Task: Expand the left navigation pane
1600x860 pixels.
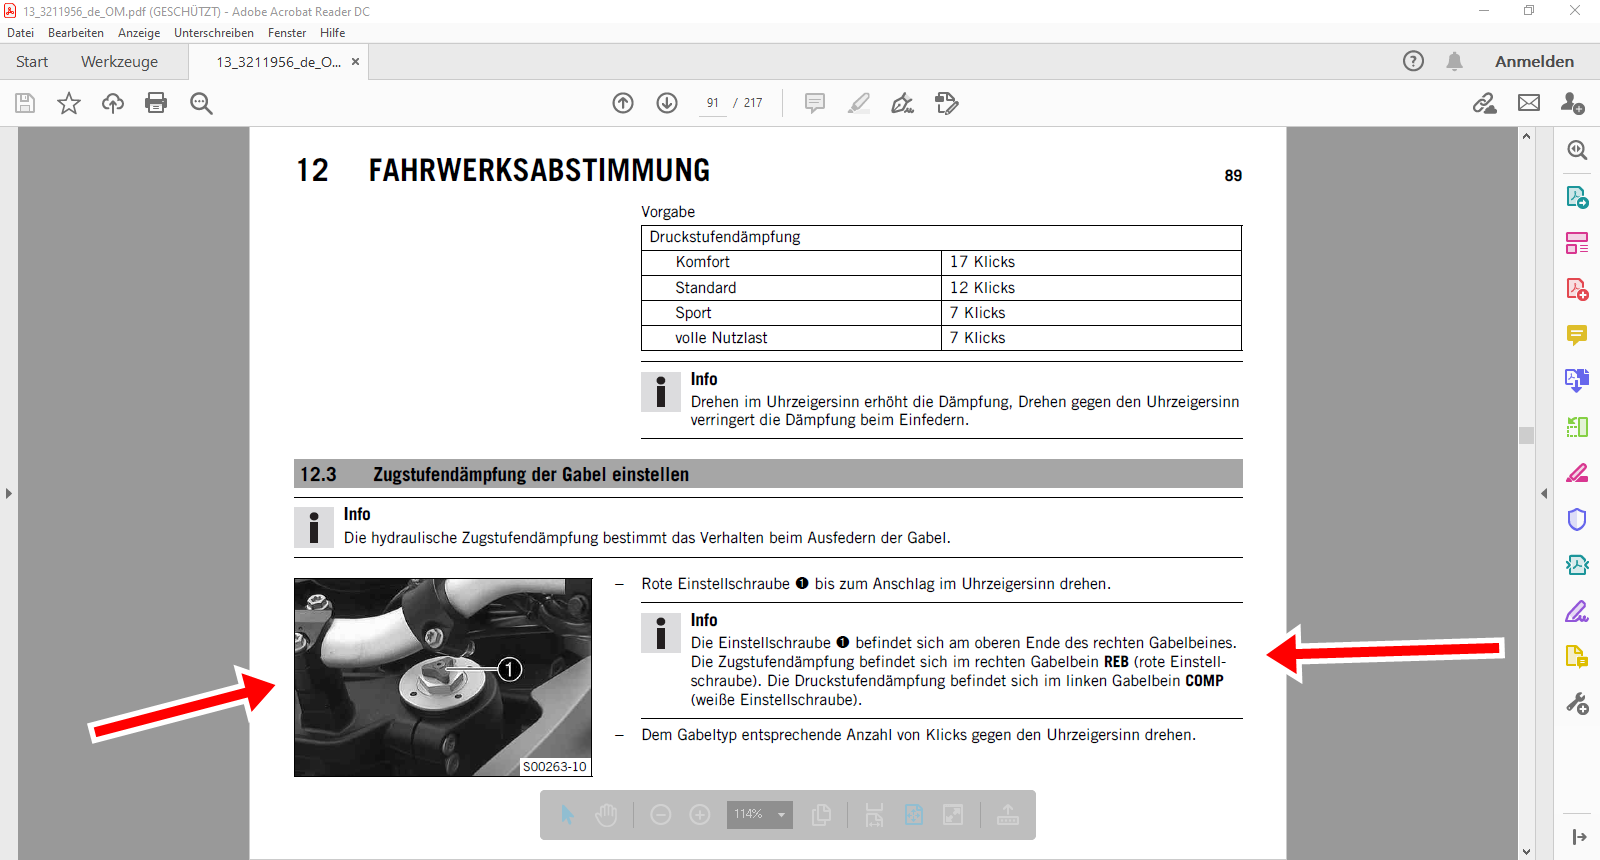Action: tap(9, 493)
